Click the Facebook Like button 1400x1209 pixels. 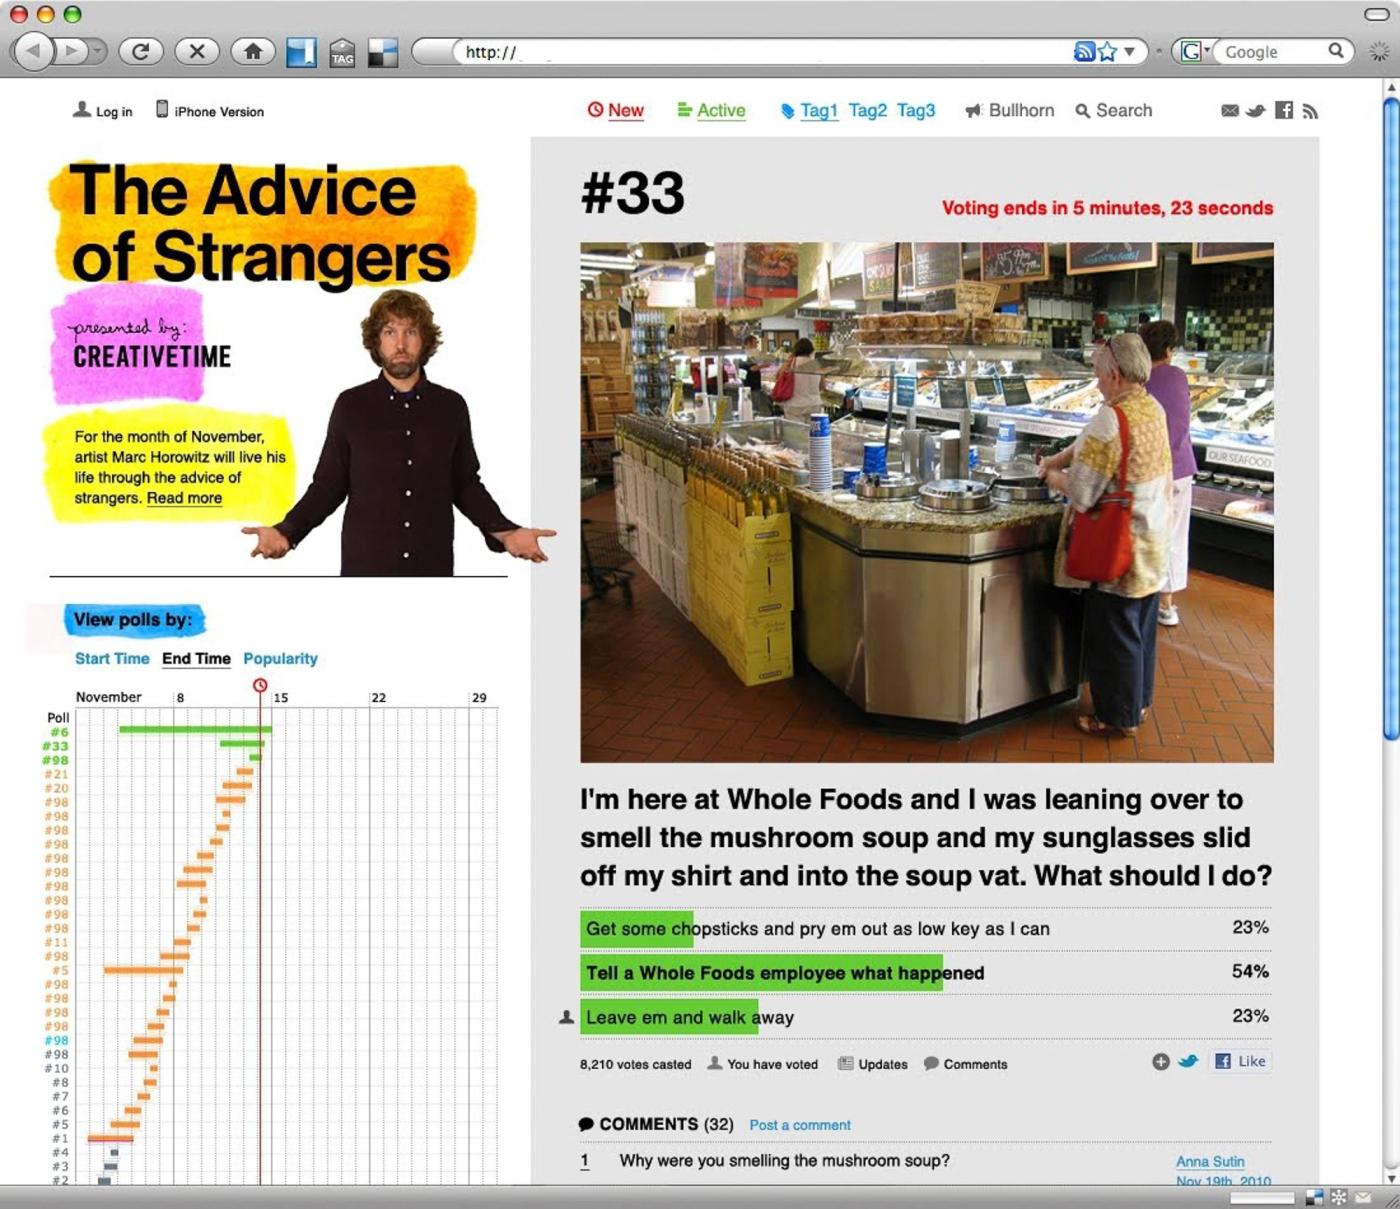pos(1241,1061)
